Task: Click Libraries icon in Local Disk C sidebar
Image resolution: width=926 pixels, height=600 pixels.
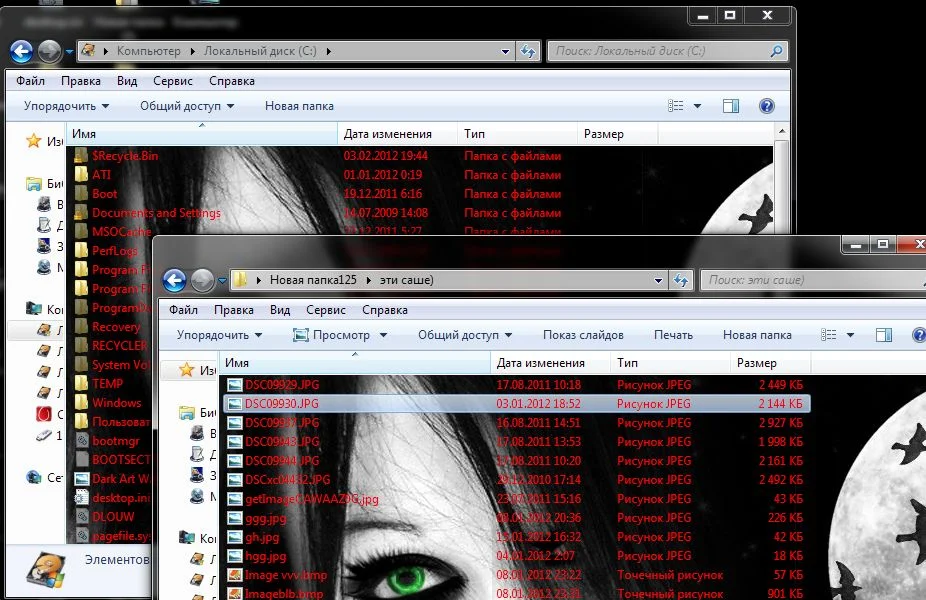Action: click(x=34, y=184)
